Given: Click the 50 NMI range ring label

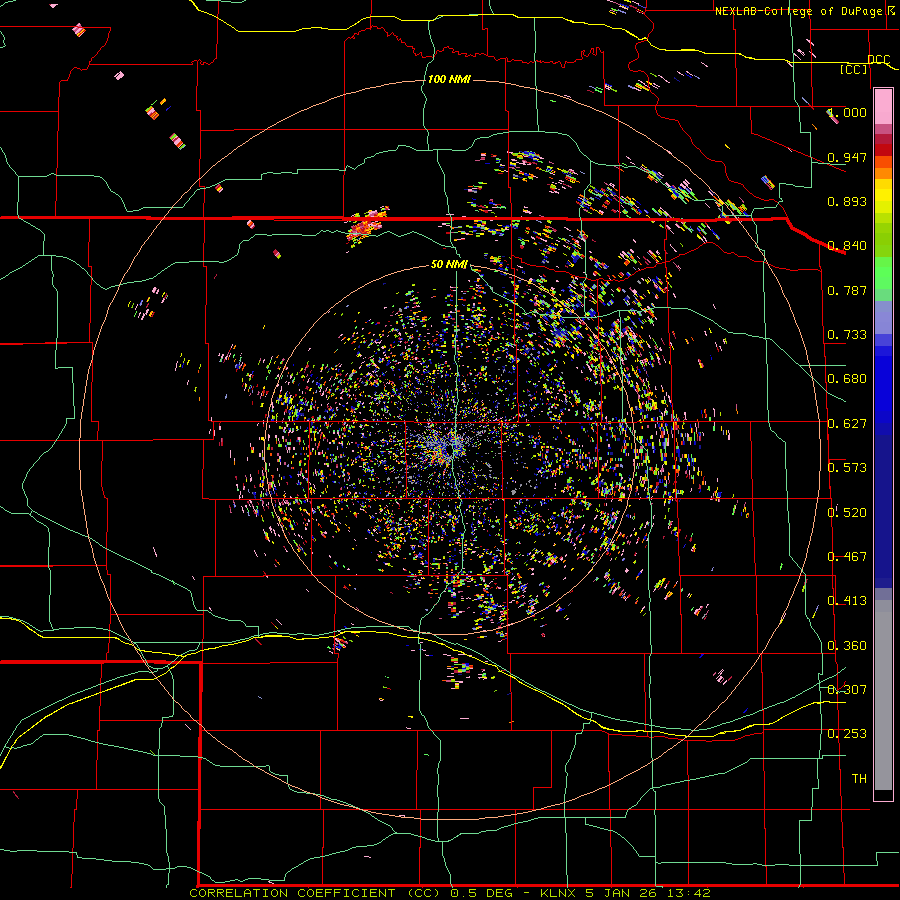Looking at the screenshot, I should [x=449, y=264].
